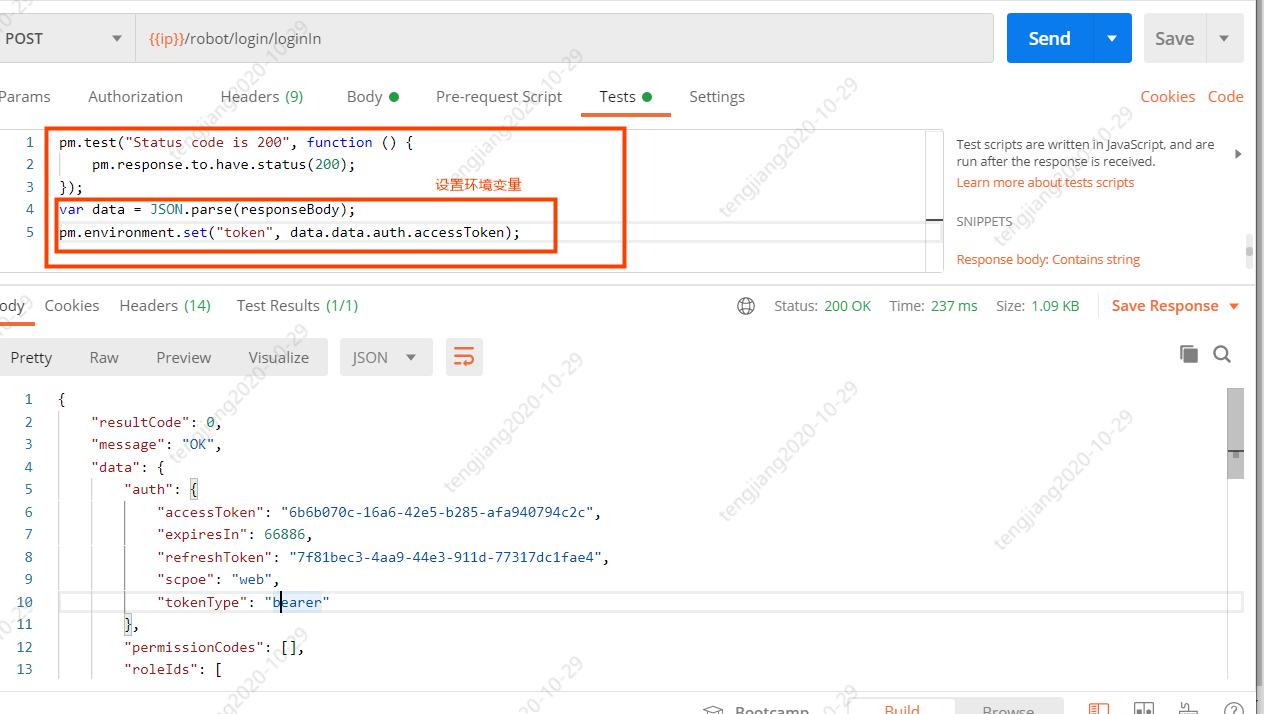Image resolution: width=1264 pixels, height=714 pixels.
Task: Click the "refreshToken" value line
Action: [x=383, y=556]
